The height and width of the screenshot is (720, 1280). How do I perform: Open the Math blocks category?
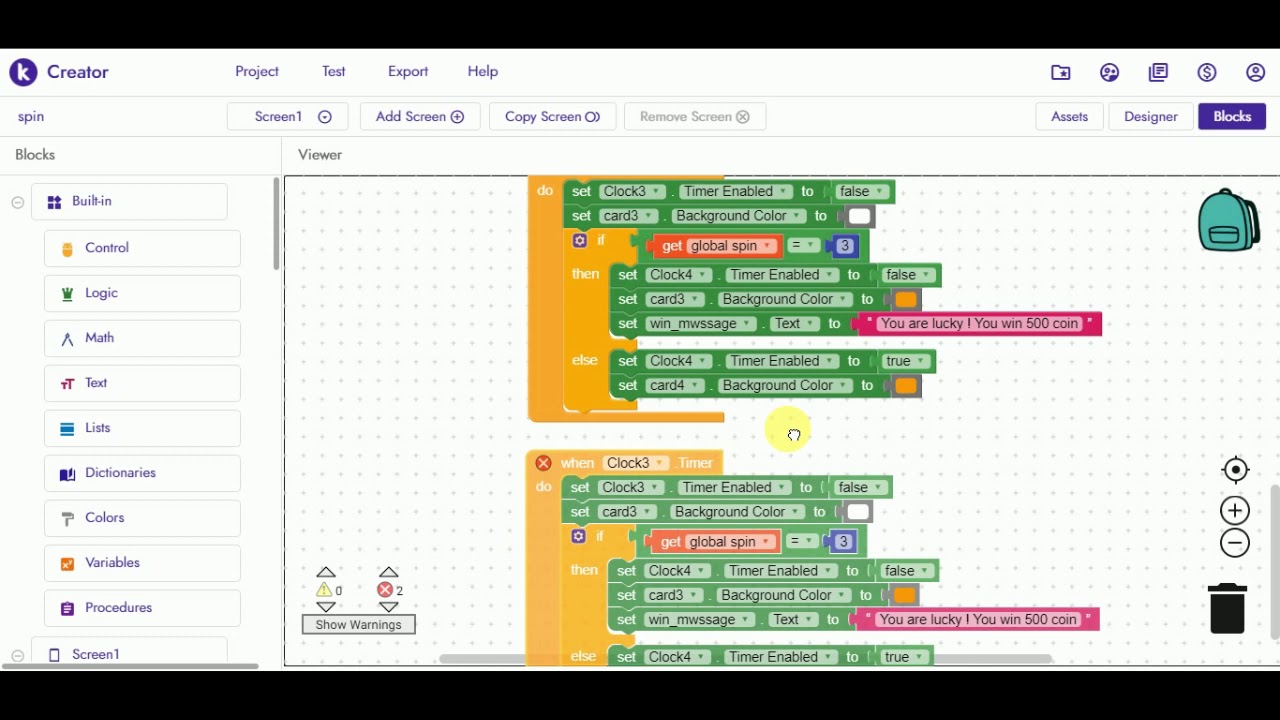pos(142,338)
